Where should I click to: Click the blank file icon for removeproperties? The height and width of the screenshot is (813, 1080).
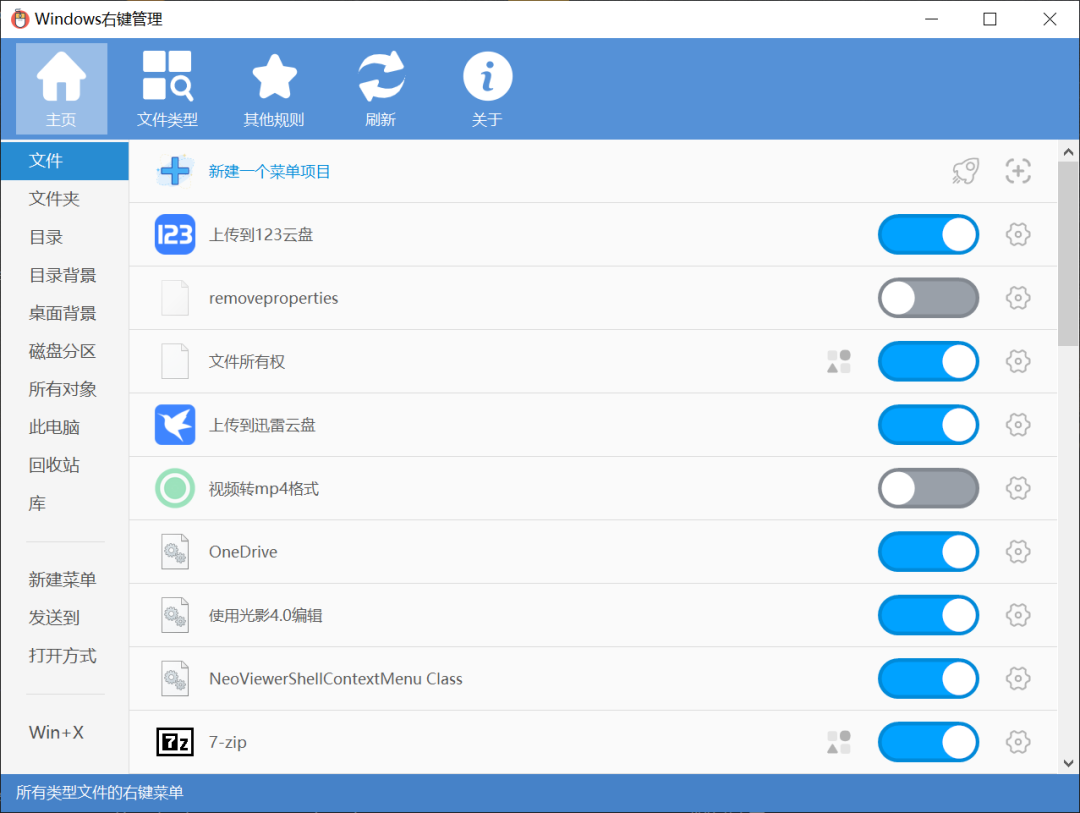(x=175, y=298)
